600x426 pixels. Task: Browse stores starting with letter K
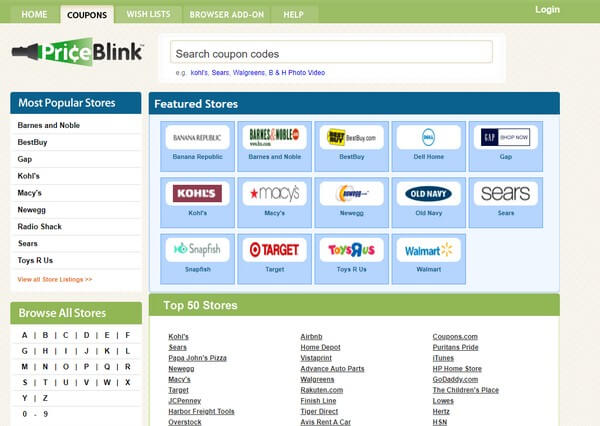pyautogui.click(x=107, y=351)
